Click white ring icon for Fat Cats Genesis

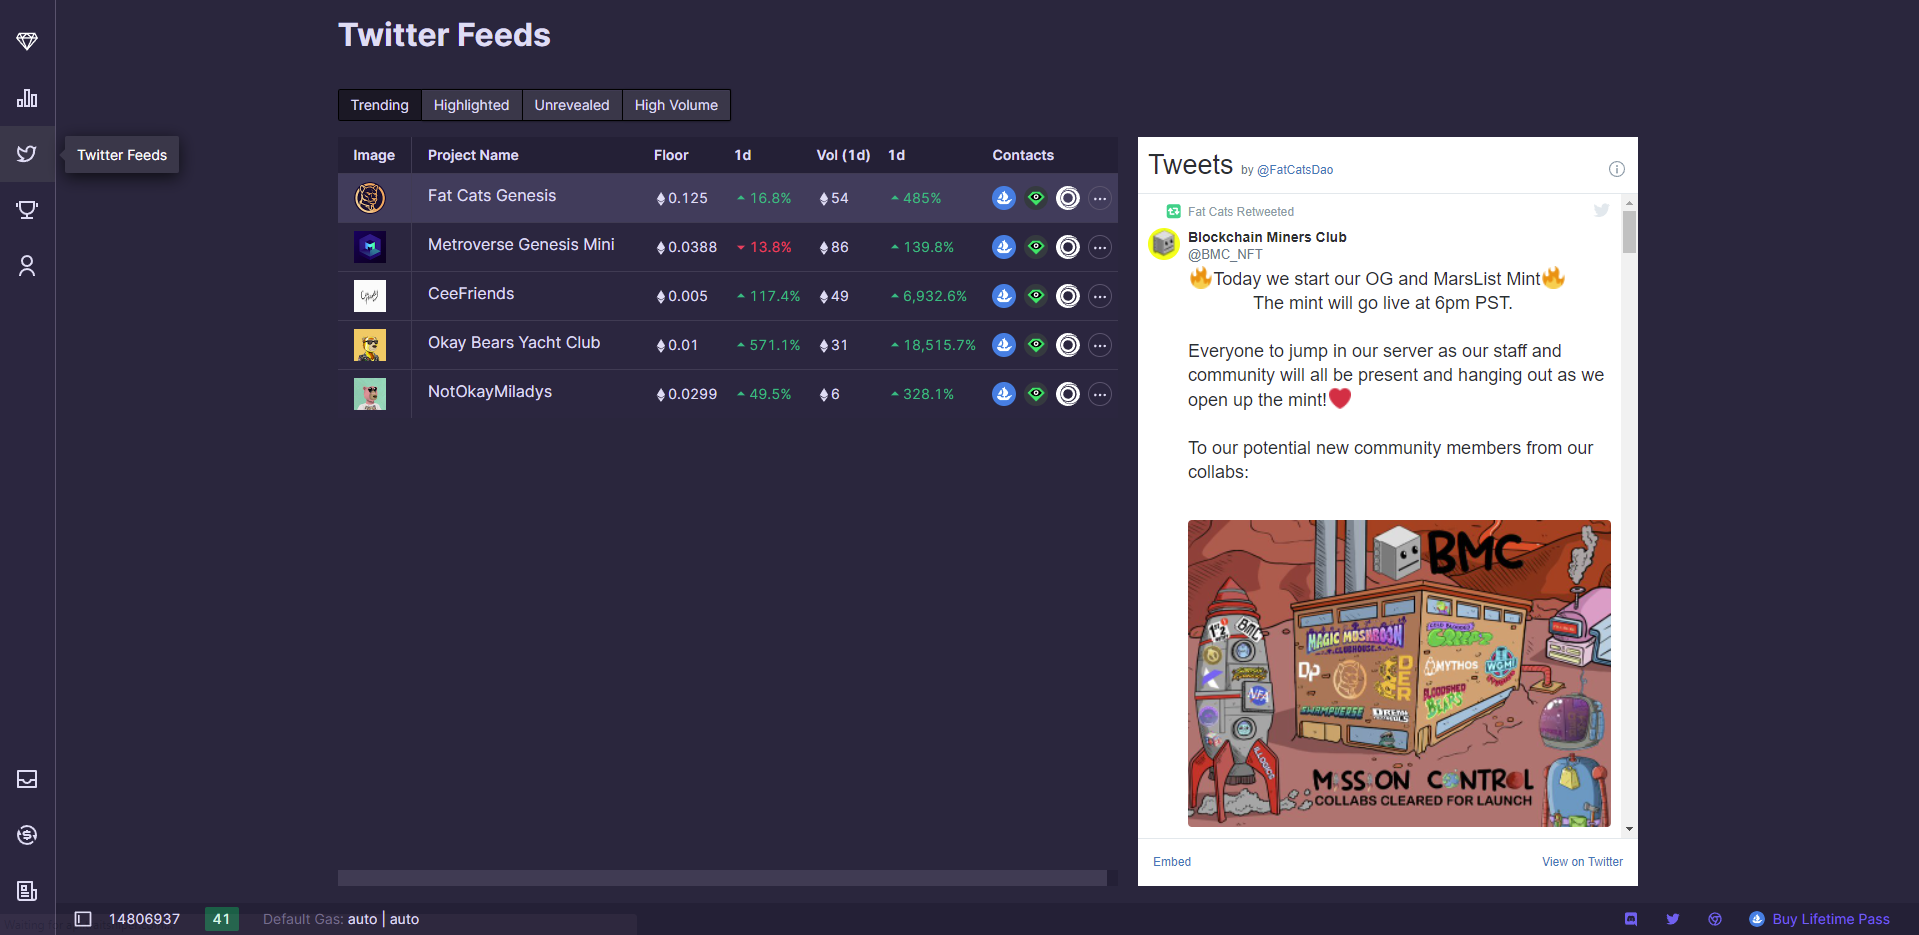tap(1068, 198)
